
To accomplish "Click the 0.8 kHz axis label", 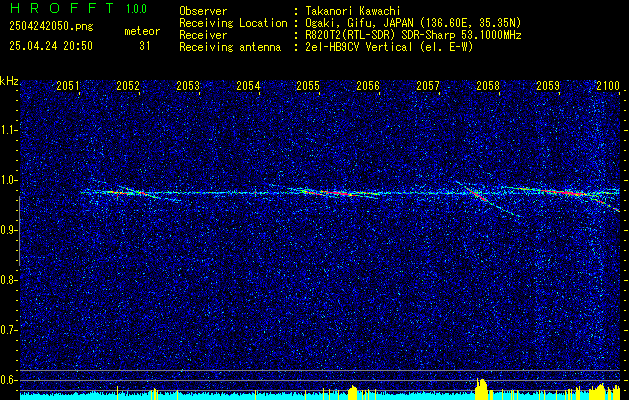I will pyautogui.click(x=8, y=280).
